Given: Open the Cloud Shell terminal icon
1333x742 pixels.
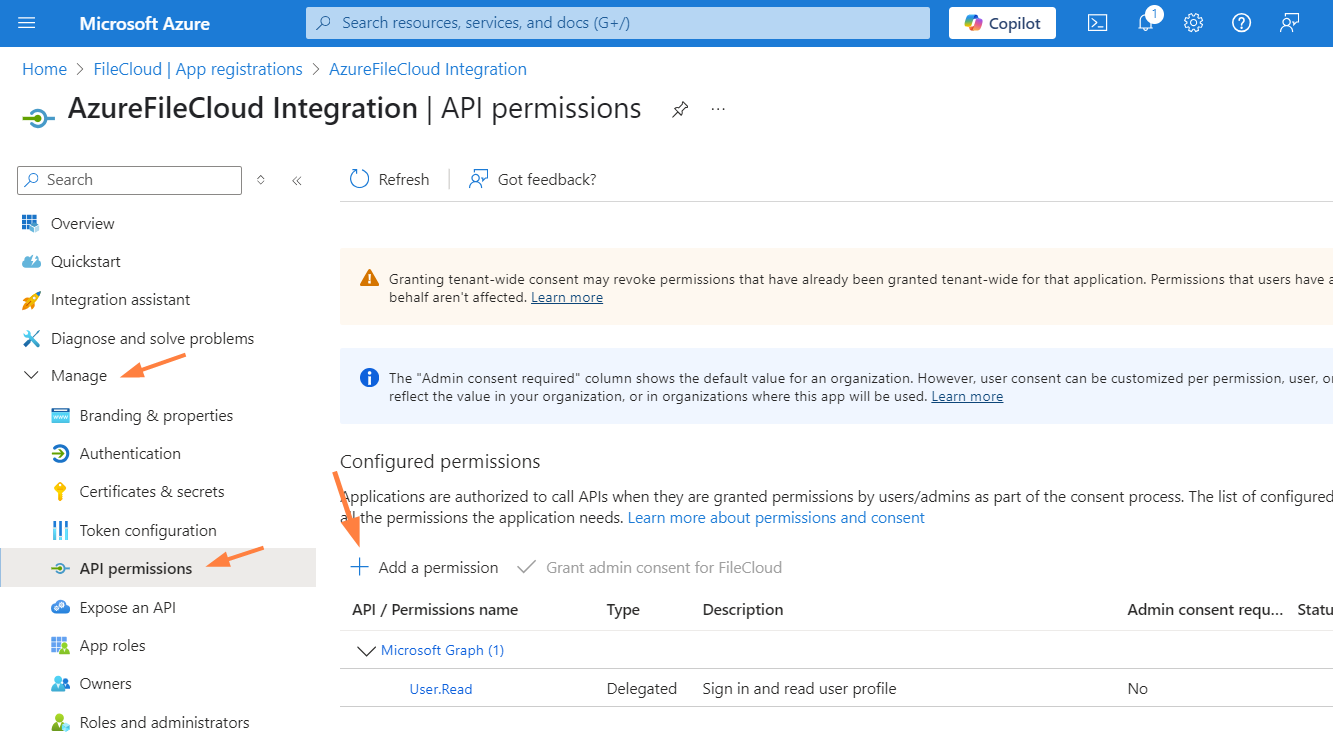Looking at the screenshot, I should coord(1097,23).
